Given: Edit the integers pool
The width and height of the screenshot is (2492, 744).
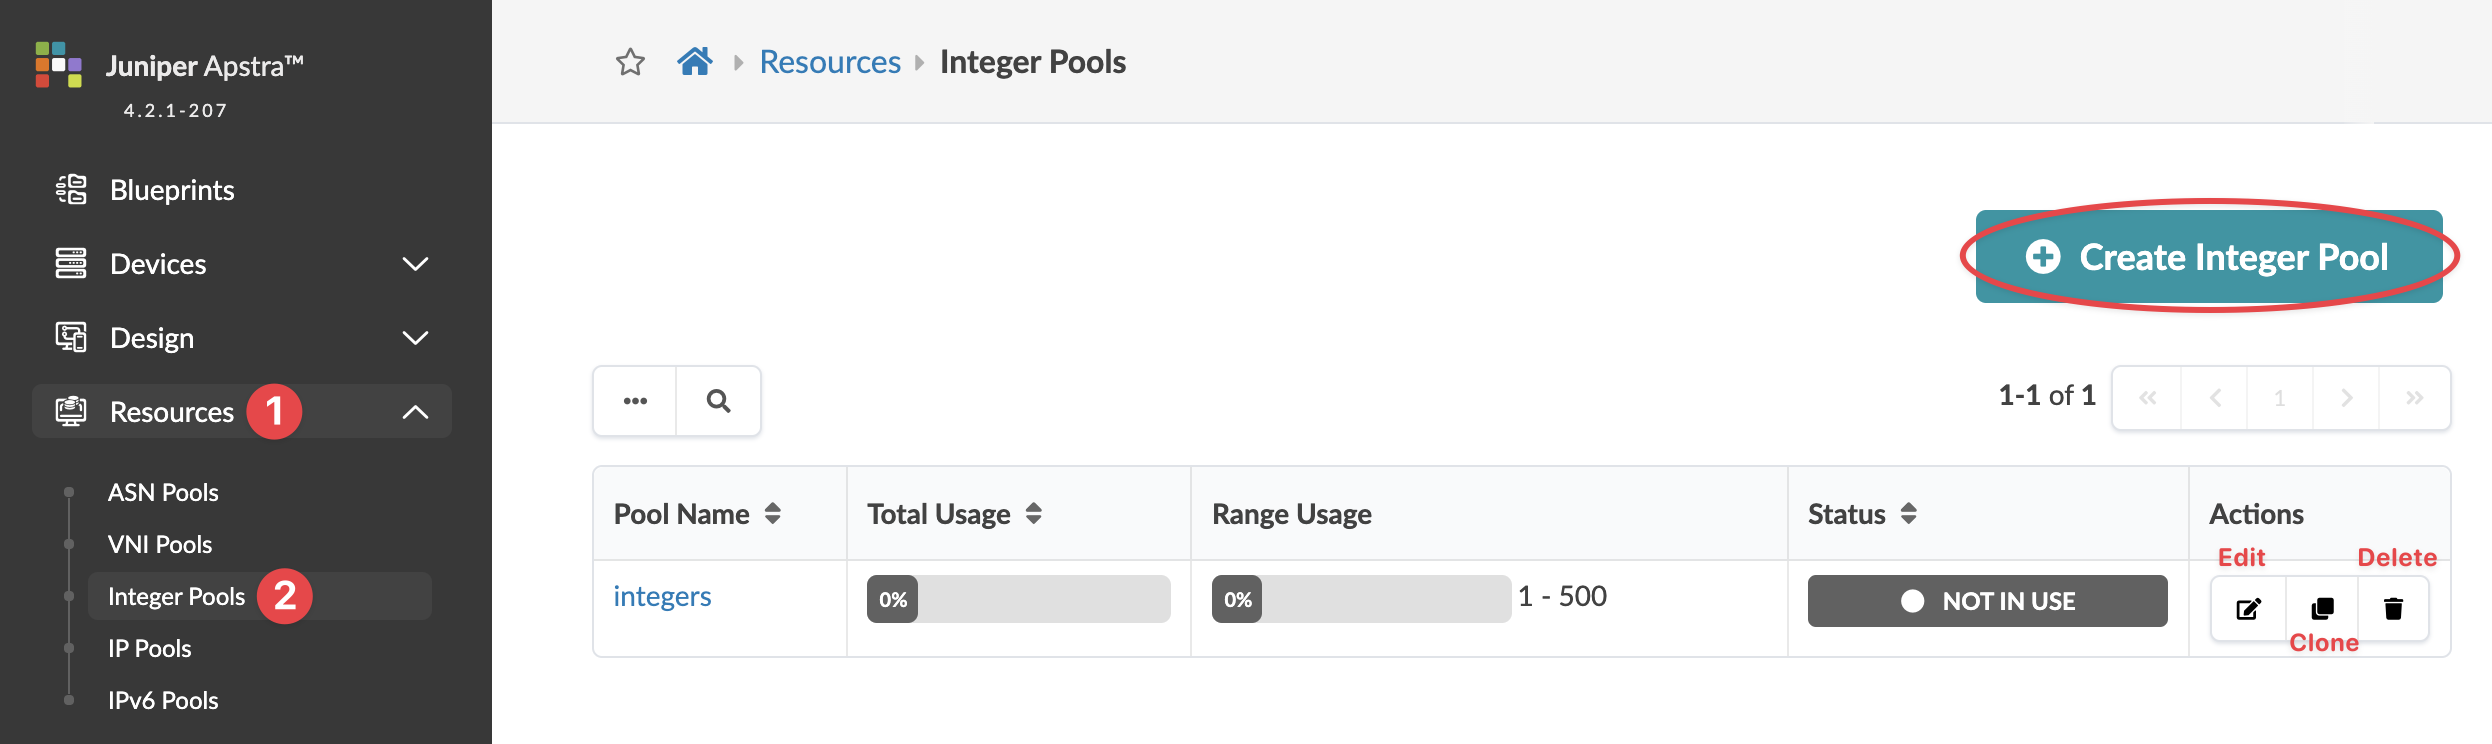Looking at the screenshot, I should click(x=2248, y=608).
